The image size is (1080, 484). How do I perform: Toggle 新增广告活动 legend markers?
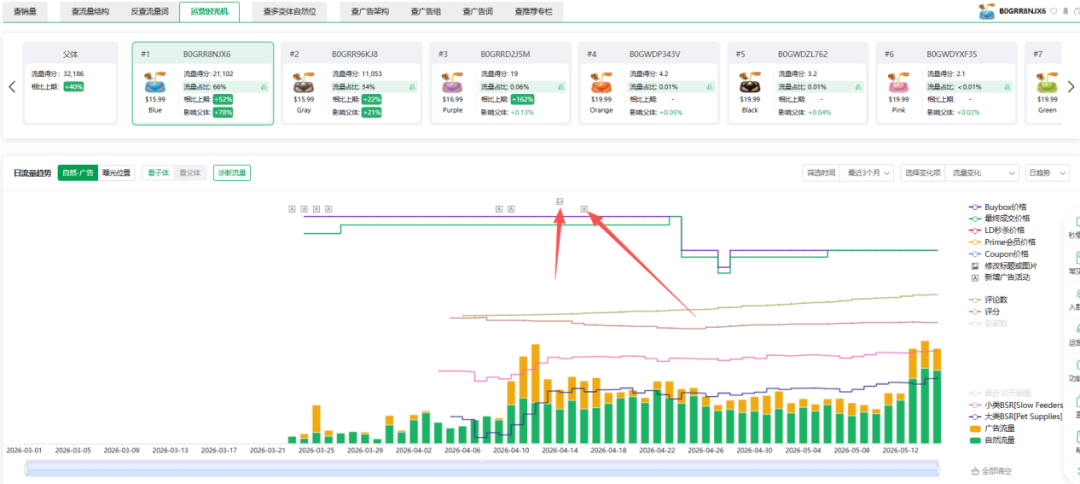click(x=1000, y=277)
